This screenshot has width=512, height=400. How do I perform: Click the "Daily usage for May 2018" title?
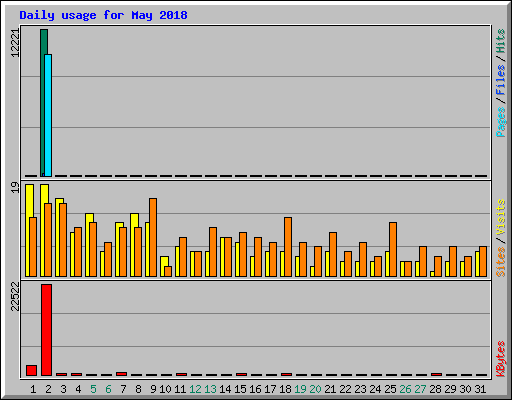click(103, 15)
